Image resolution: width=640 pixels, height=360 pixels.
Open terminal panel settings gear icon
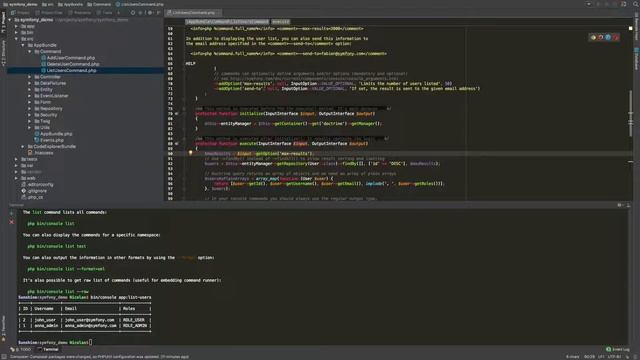coord(620,205)
